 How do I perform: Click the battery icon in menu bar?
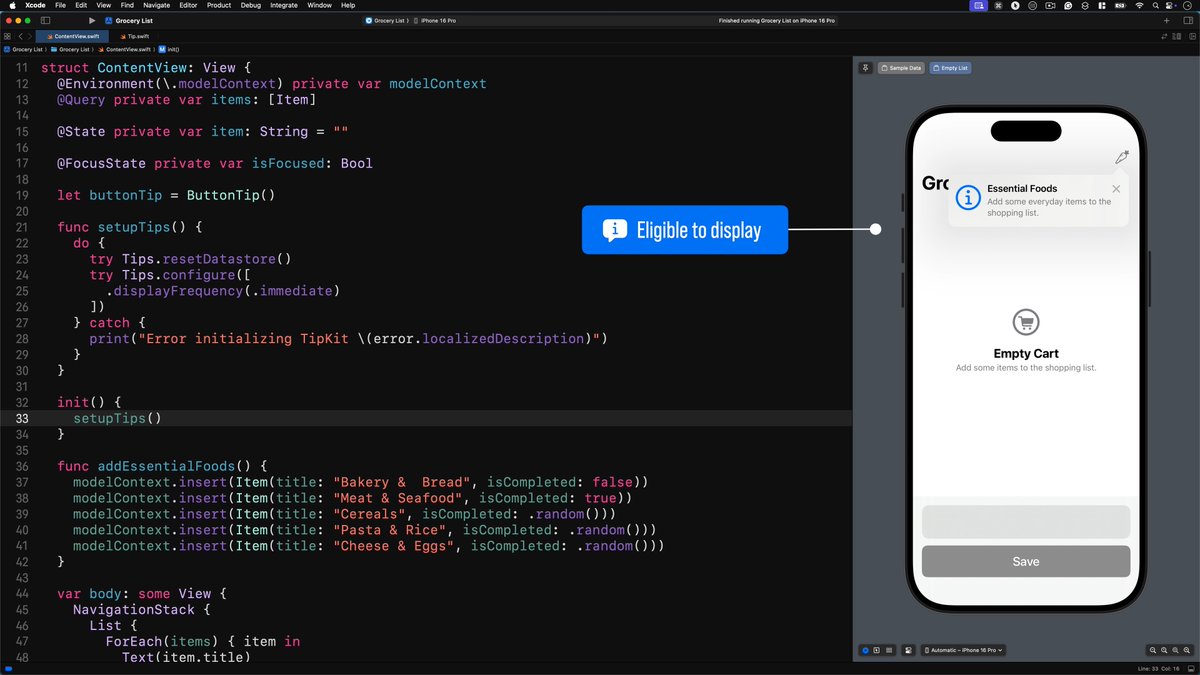point(1119,5)
